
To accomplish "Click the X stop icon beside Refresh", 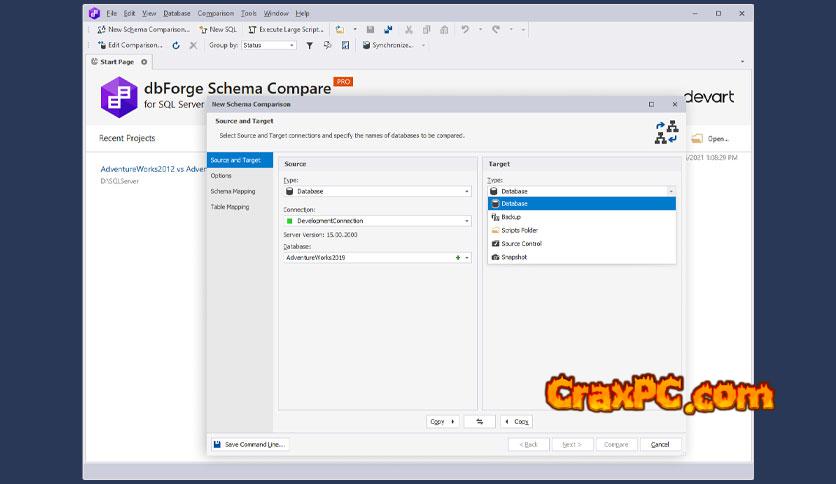I will pos(193,45).
